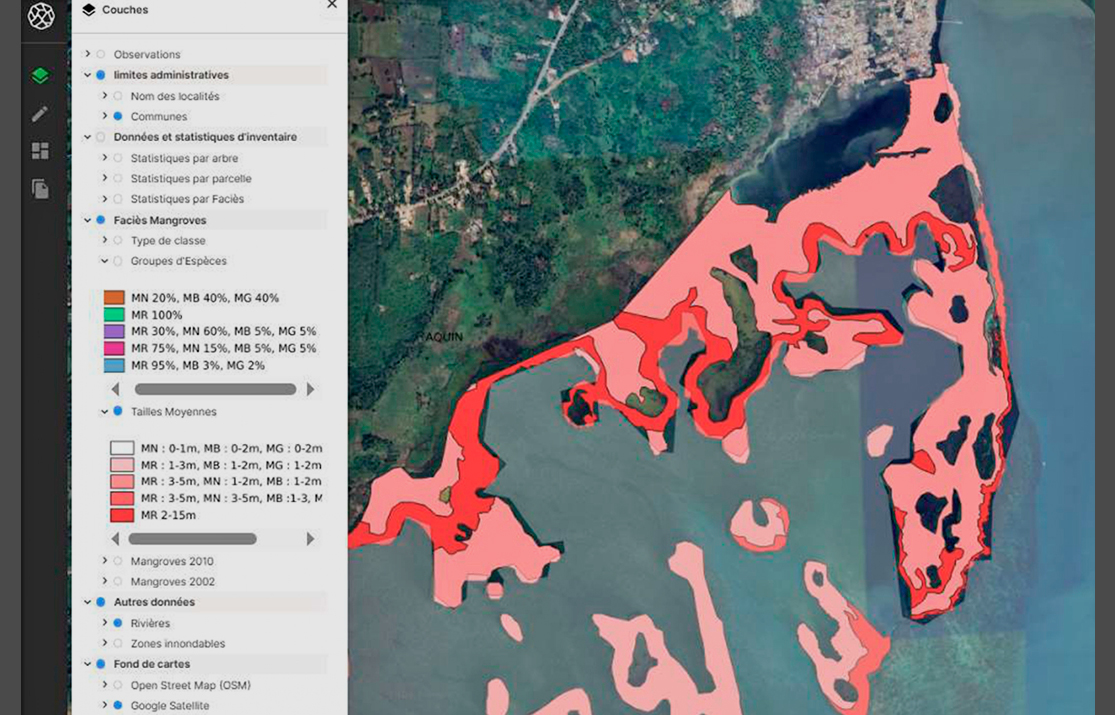This screenshot has height=715, width=1115.
Task: Turn on Open Street Map basemap
Action: [x=118, y=686]
